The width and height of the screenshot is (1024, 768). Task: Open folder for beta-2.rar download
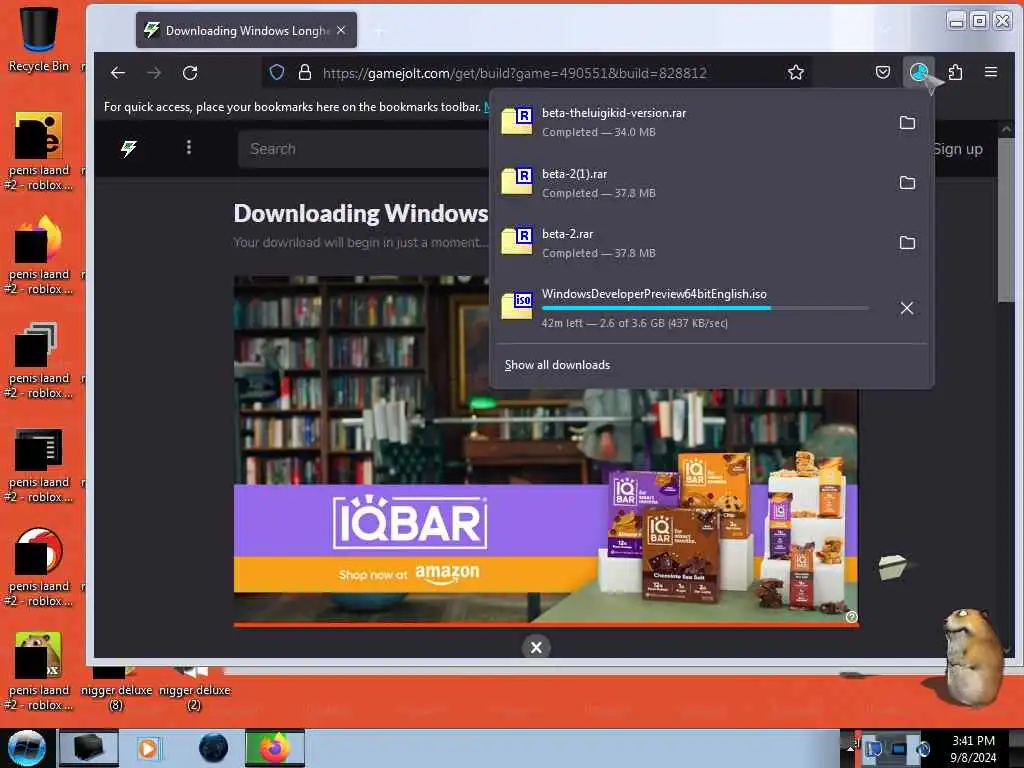point(907,243)
